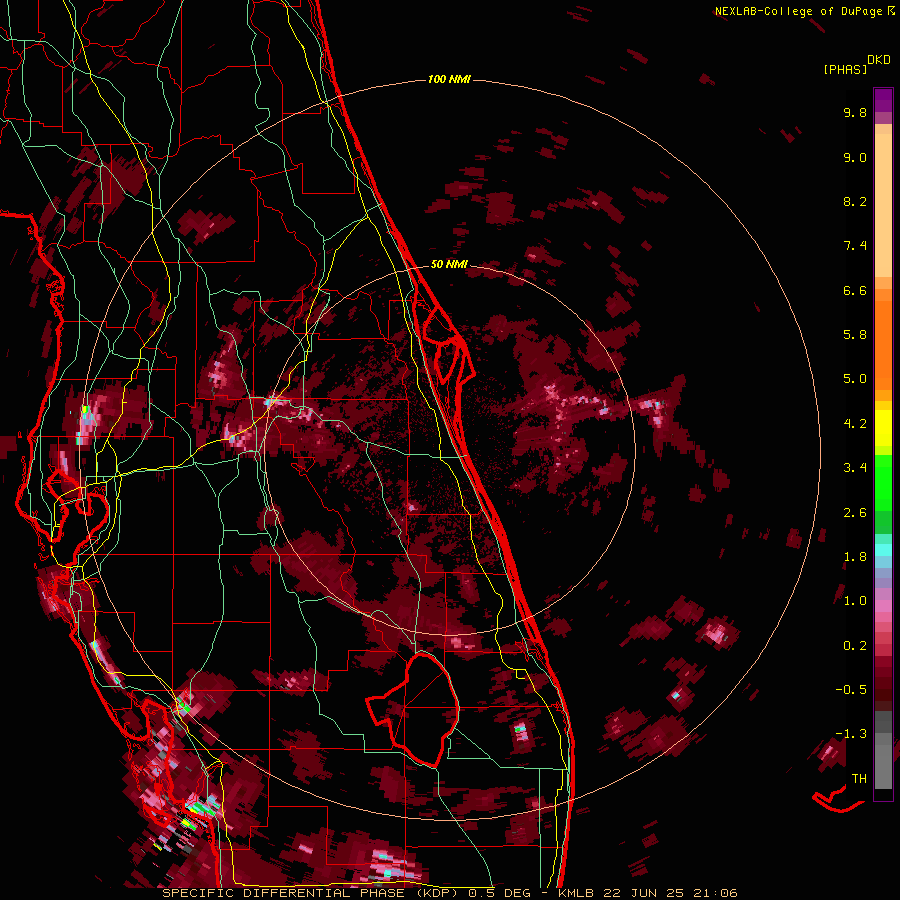900x900 pixels.
Task: Click the 50 NMI range ring label
Action: click(x=449, y=264)
